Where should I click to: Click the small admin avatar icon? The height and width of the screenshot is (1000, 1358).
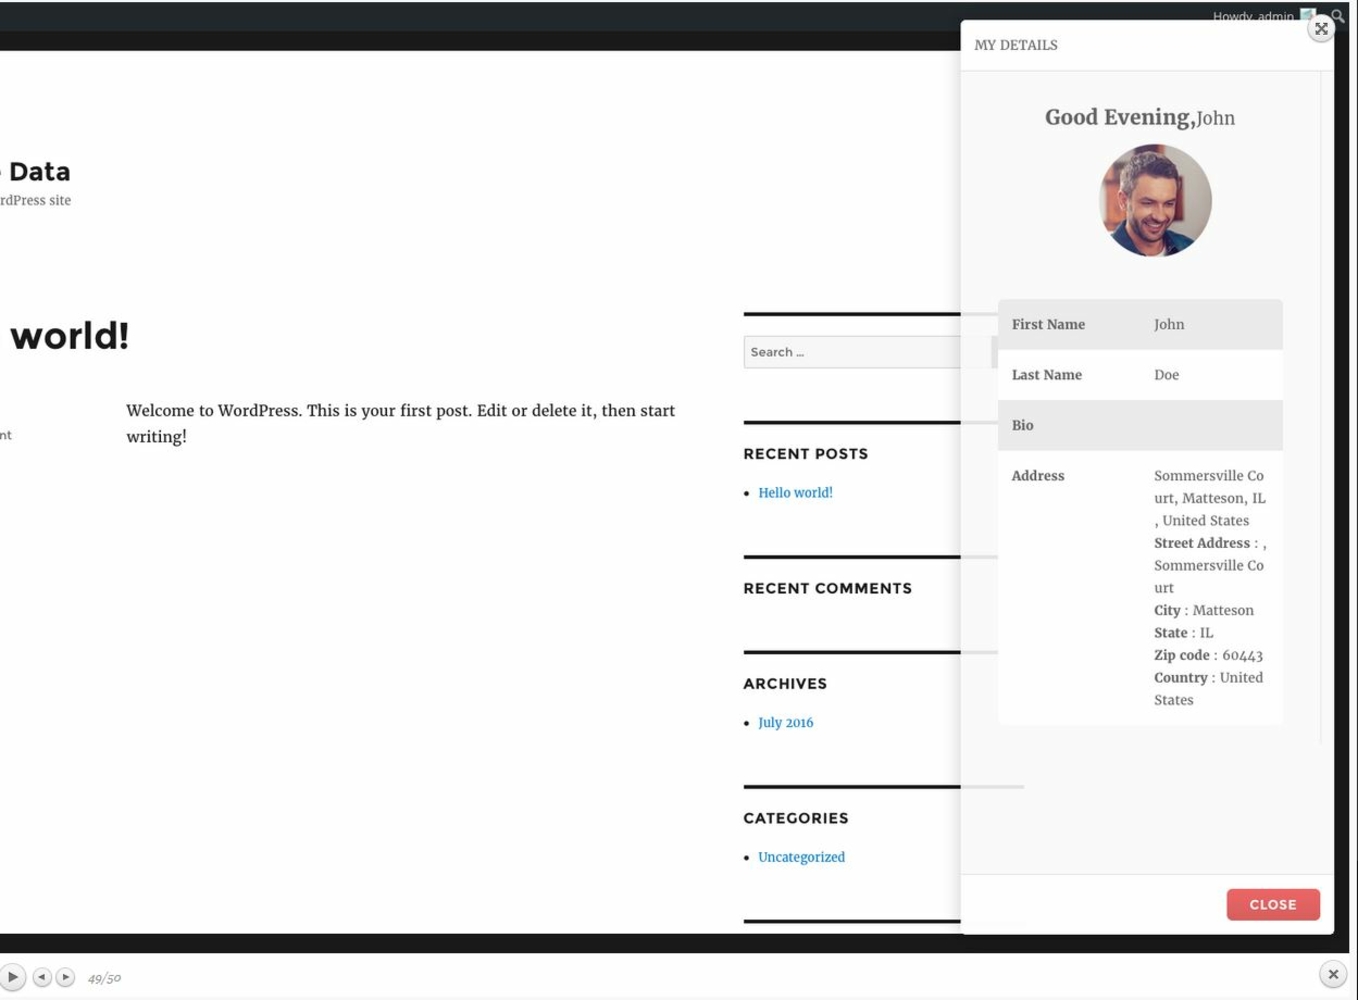tap(1307, 14)
